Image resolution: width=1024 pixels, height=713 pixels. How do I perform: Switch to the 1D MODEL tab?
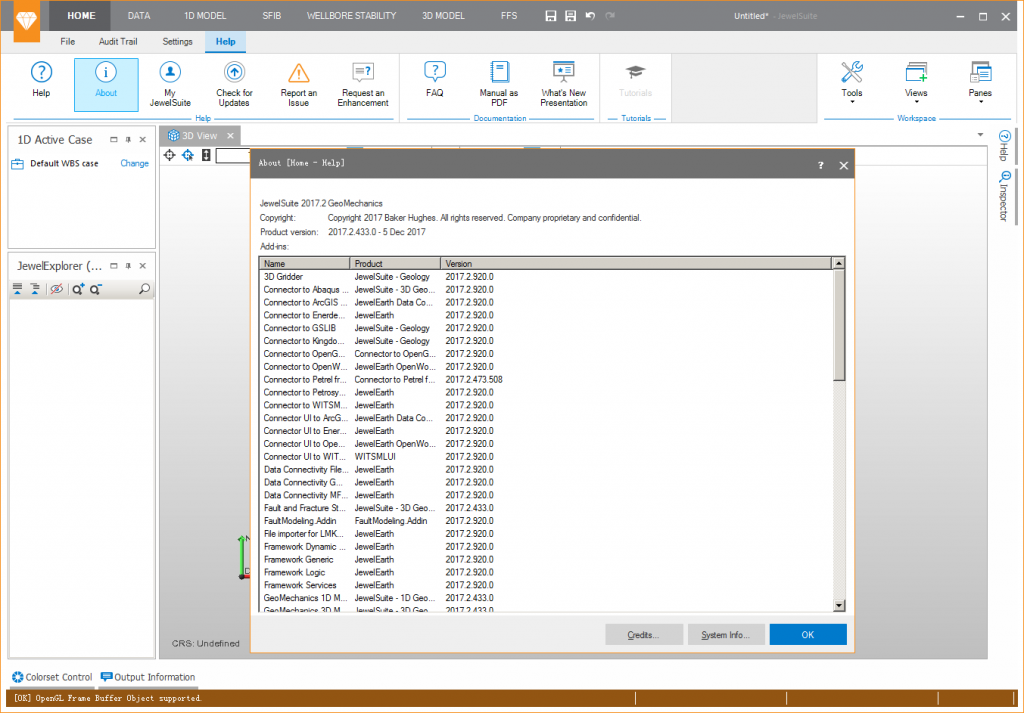205,16
